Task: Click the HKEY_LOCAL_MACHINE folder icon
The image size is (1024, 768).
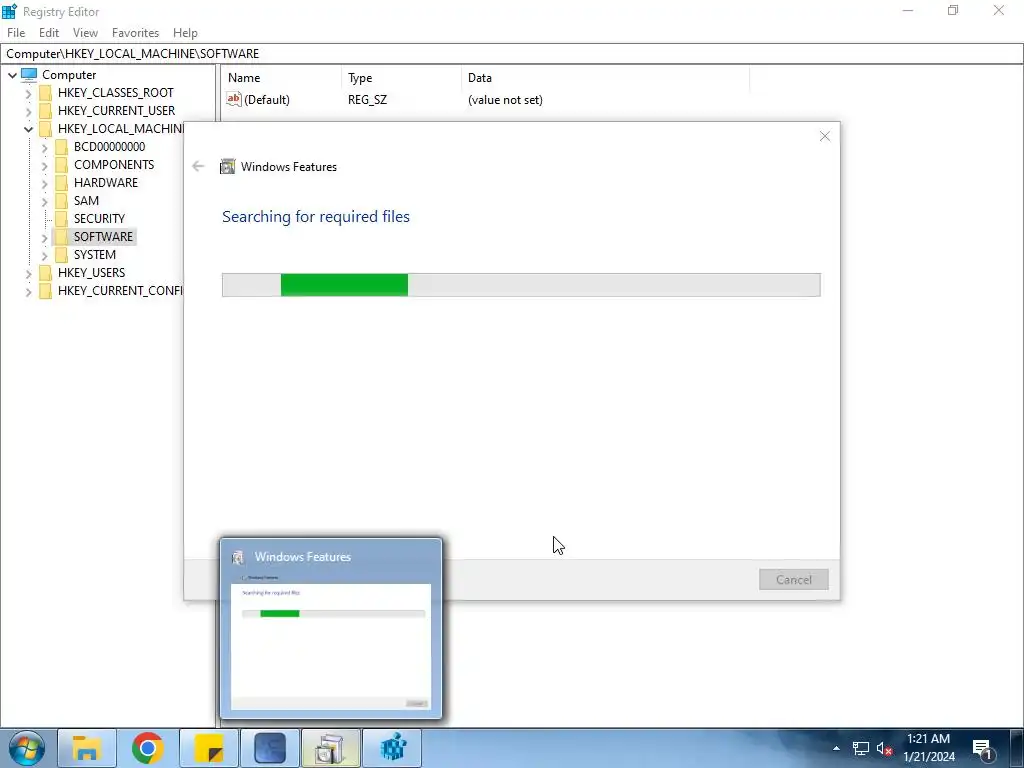Action: 45,129
